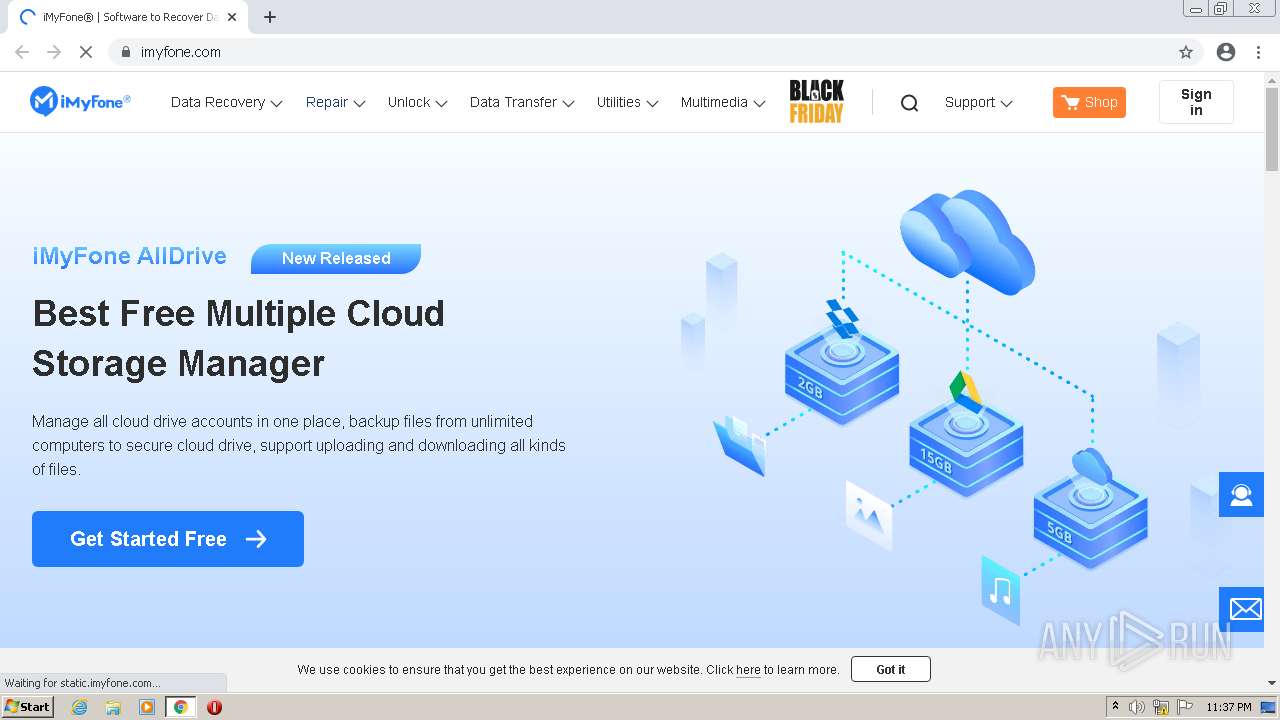This screenshot has width=1280, height=720.
Task: Go back in browser history
Action: 22,52
